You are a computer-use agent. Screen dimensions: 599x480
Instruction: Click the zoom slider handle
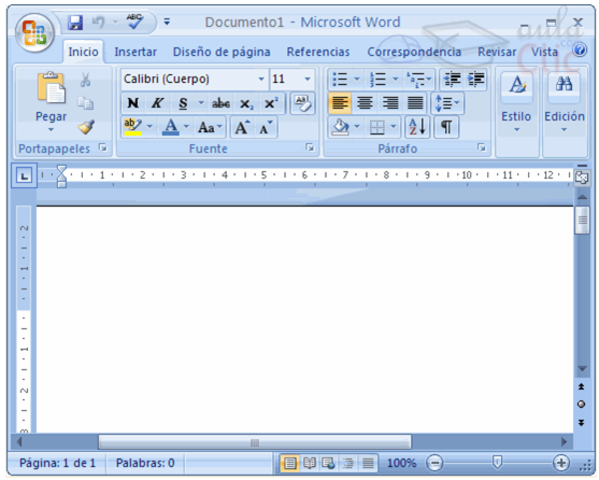pyautogui.click(x=497, y=462)
